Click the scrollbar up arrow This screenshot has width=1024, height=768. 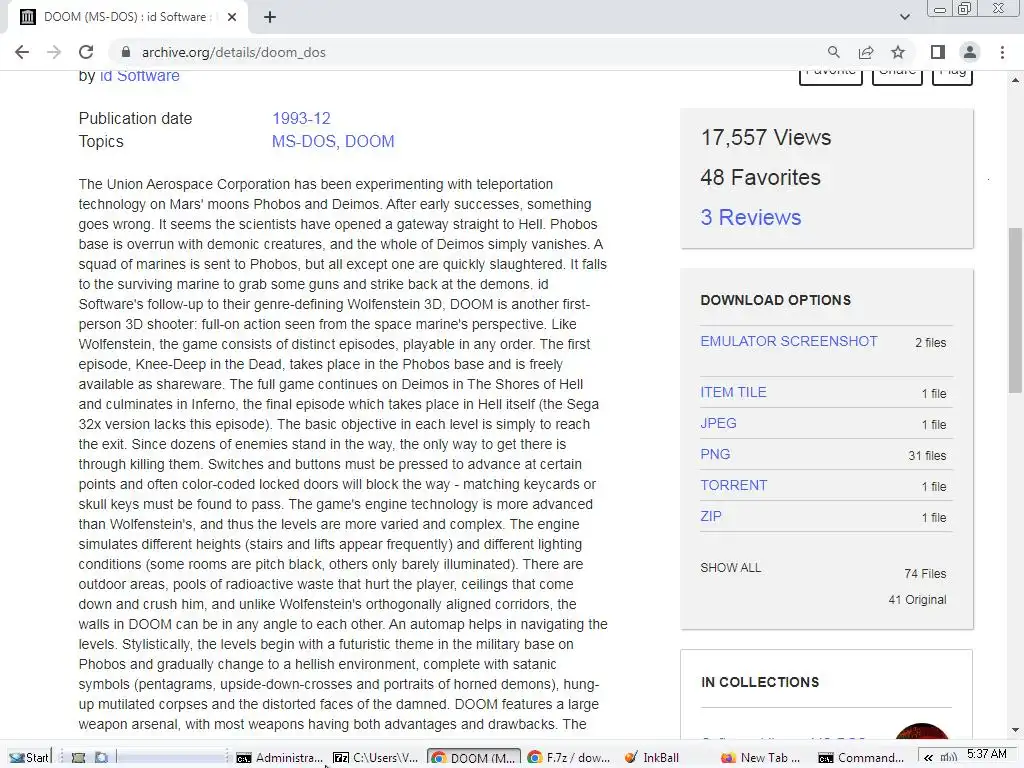click(x=1014, y=80)
